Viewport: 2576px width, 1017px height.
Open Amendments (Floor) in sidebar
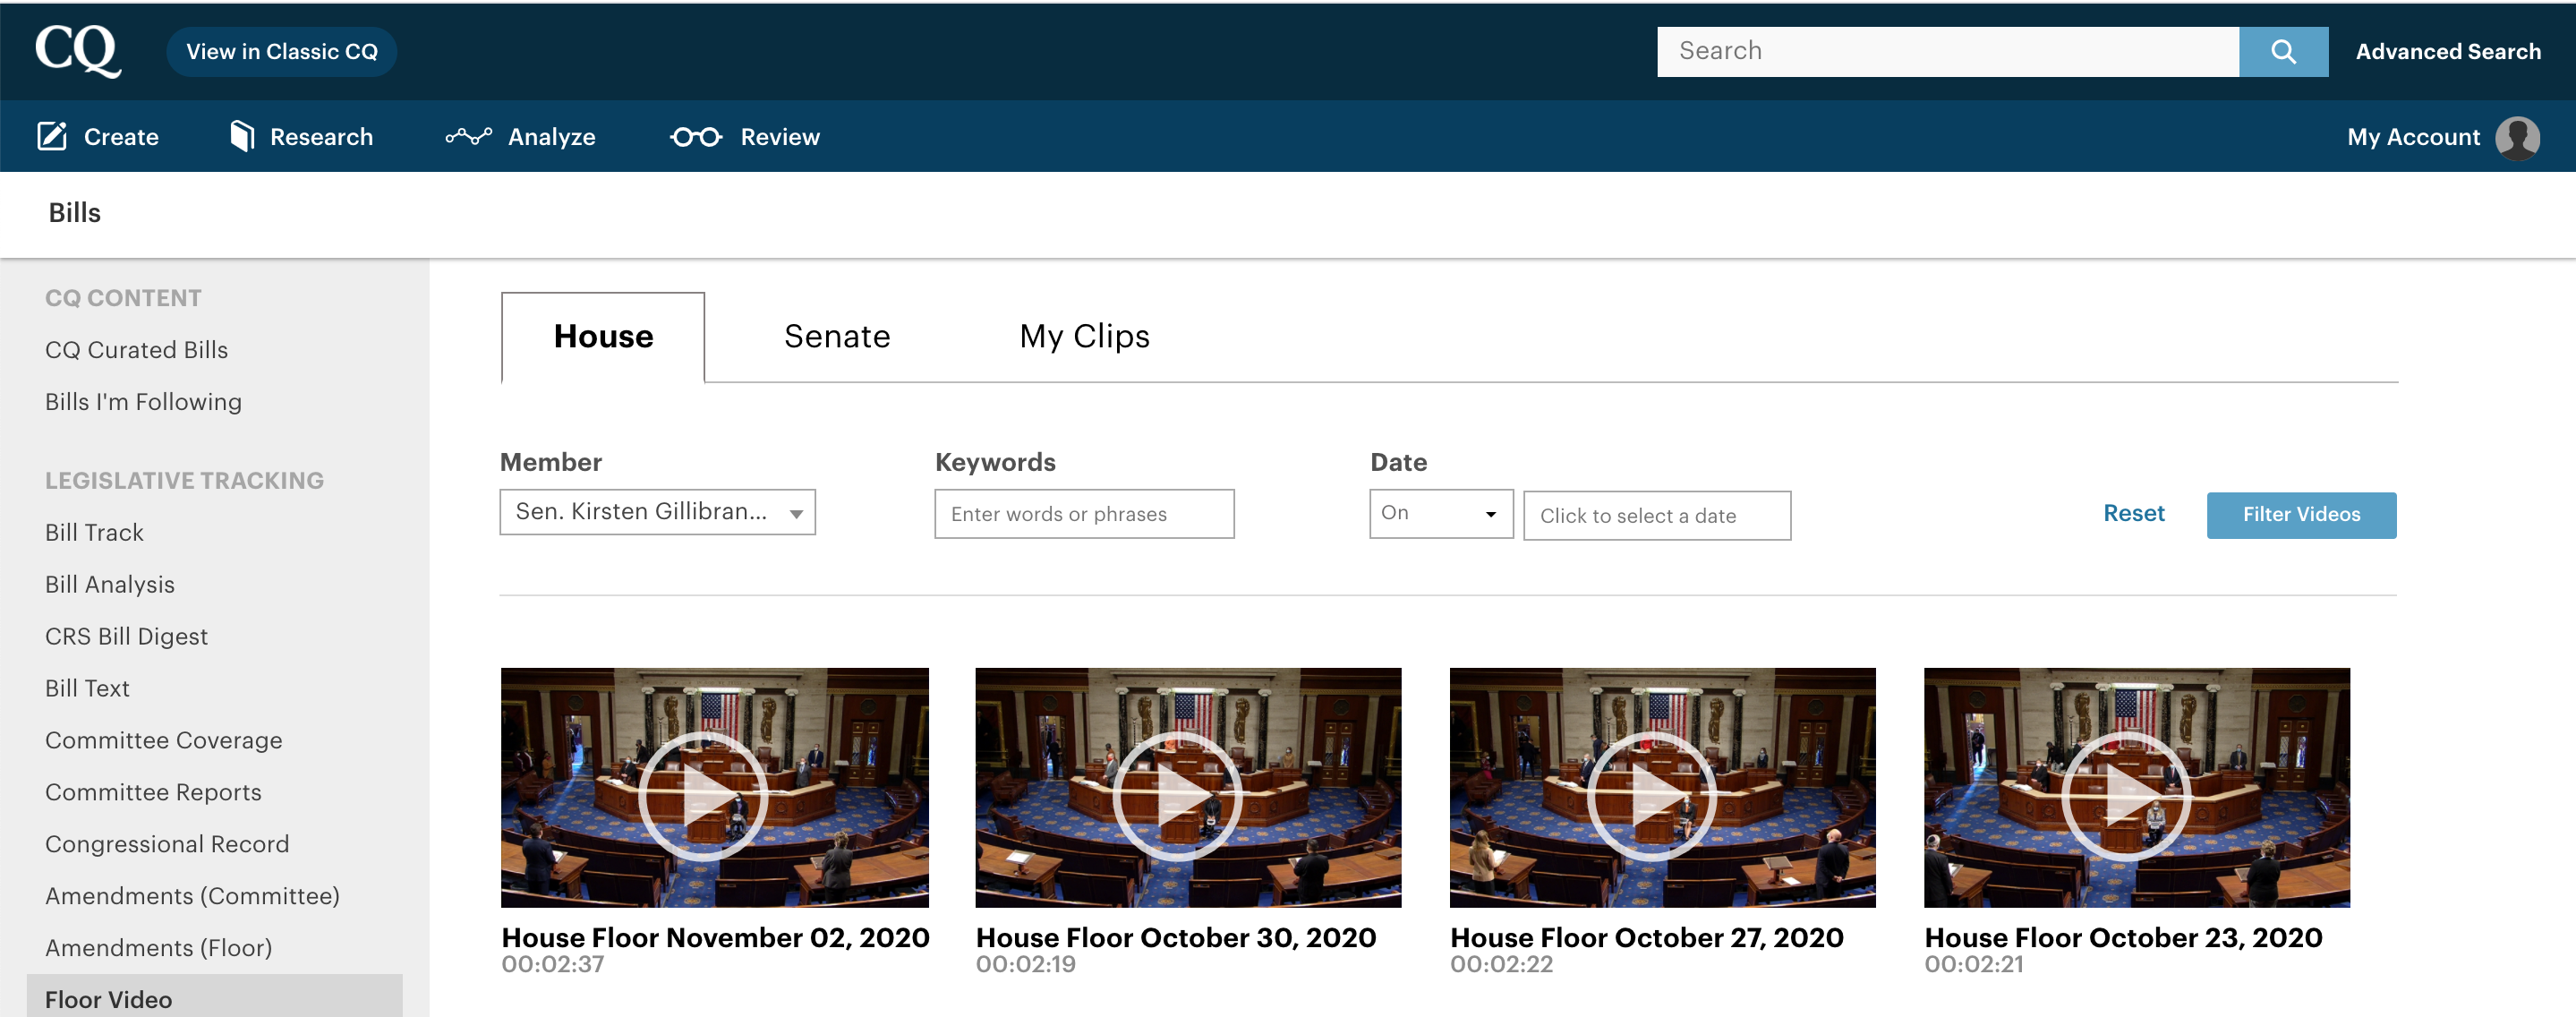click(x=158, y=949)
